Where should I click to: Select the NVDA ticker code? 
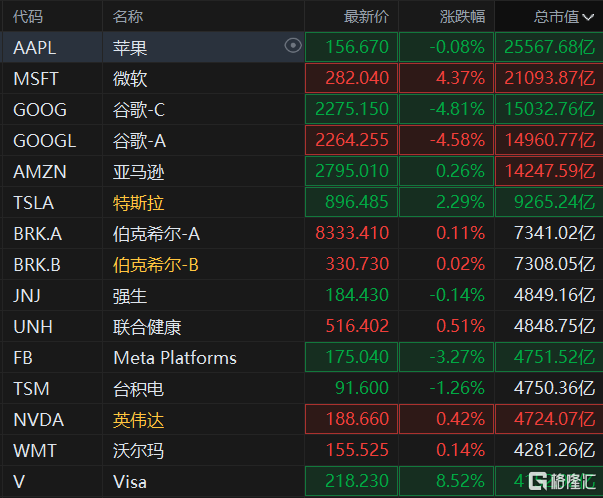click(x=38, y=420)
